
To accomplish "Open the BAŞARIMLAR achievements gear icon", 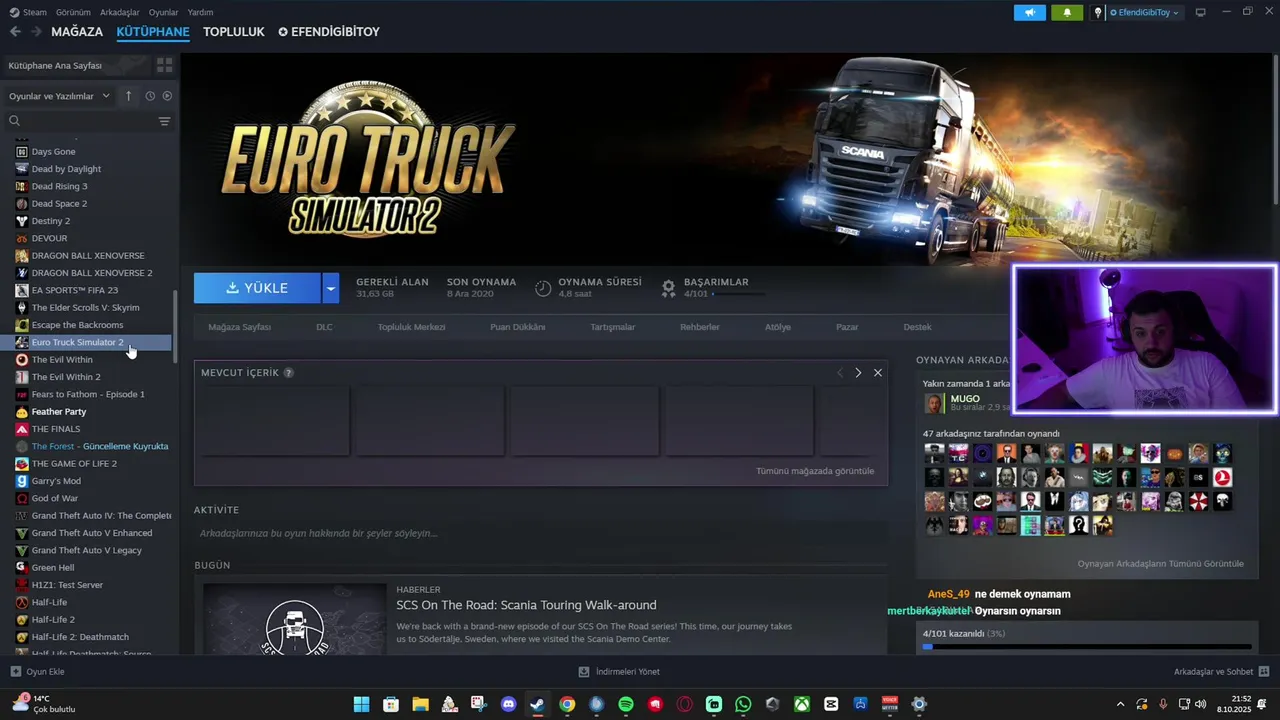I will [x=668, y=288].
